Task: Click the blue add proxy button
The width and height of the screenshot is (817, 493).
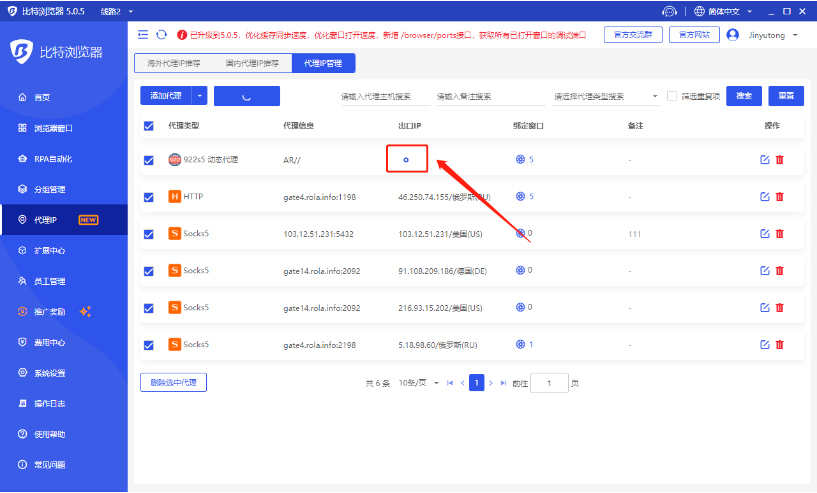Action: pos(166,96)
